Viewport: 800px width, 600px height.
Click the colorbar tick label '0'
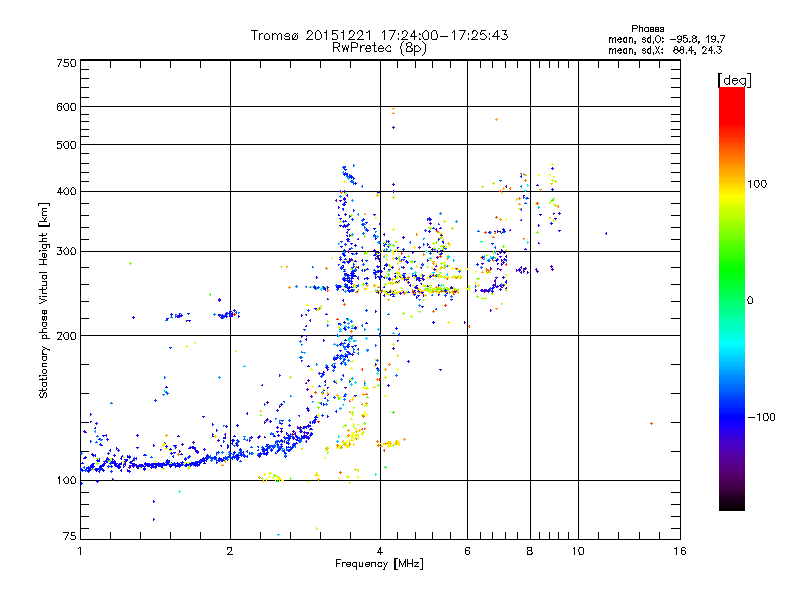coord(750,301)
